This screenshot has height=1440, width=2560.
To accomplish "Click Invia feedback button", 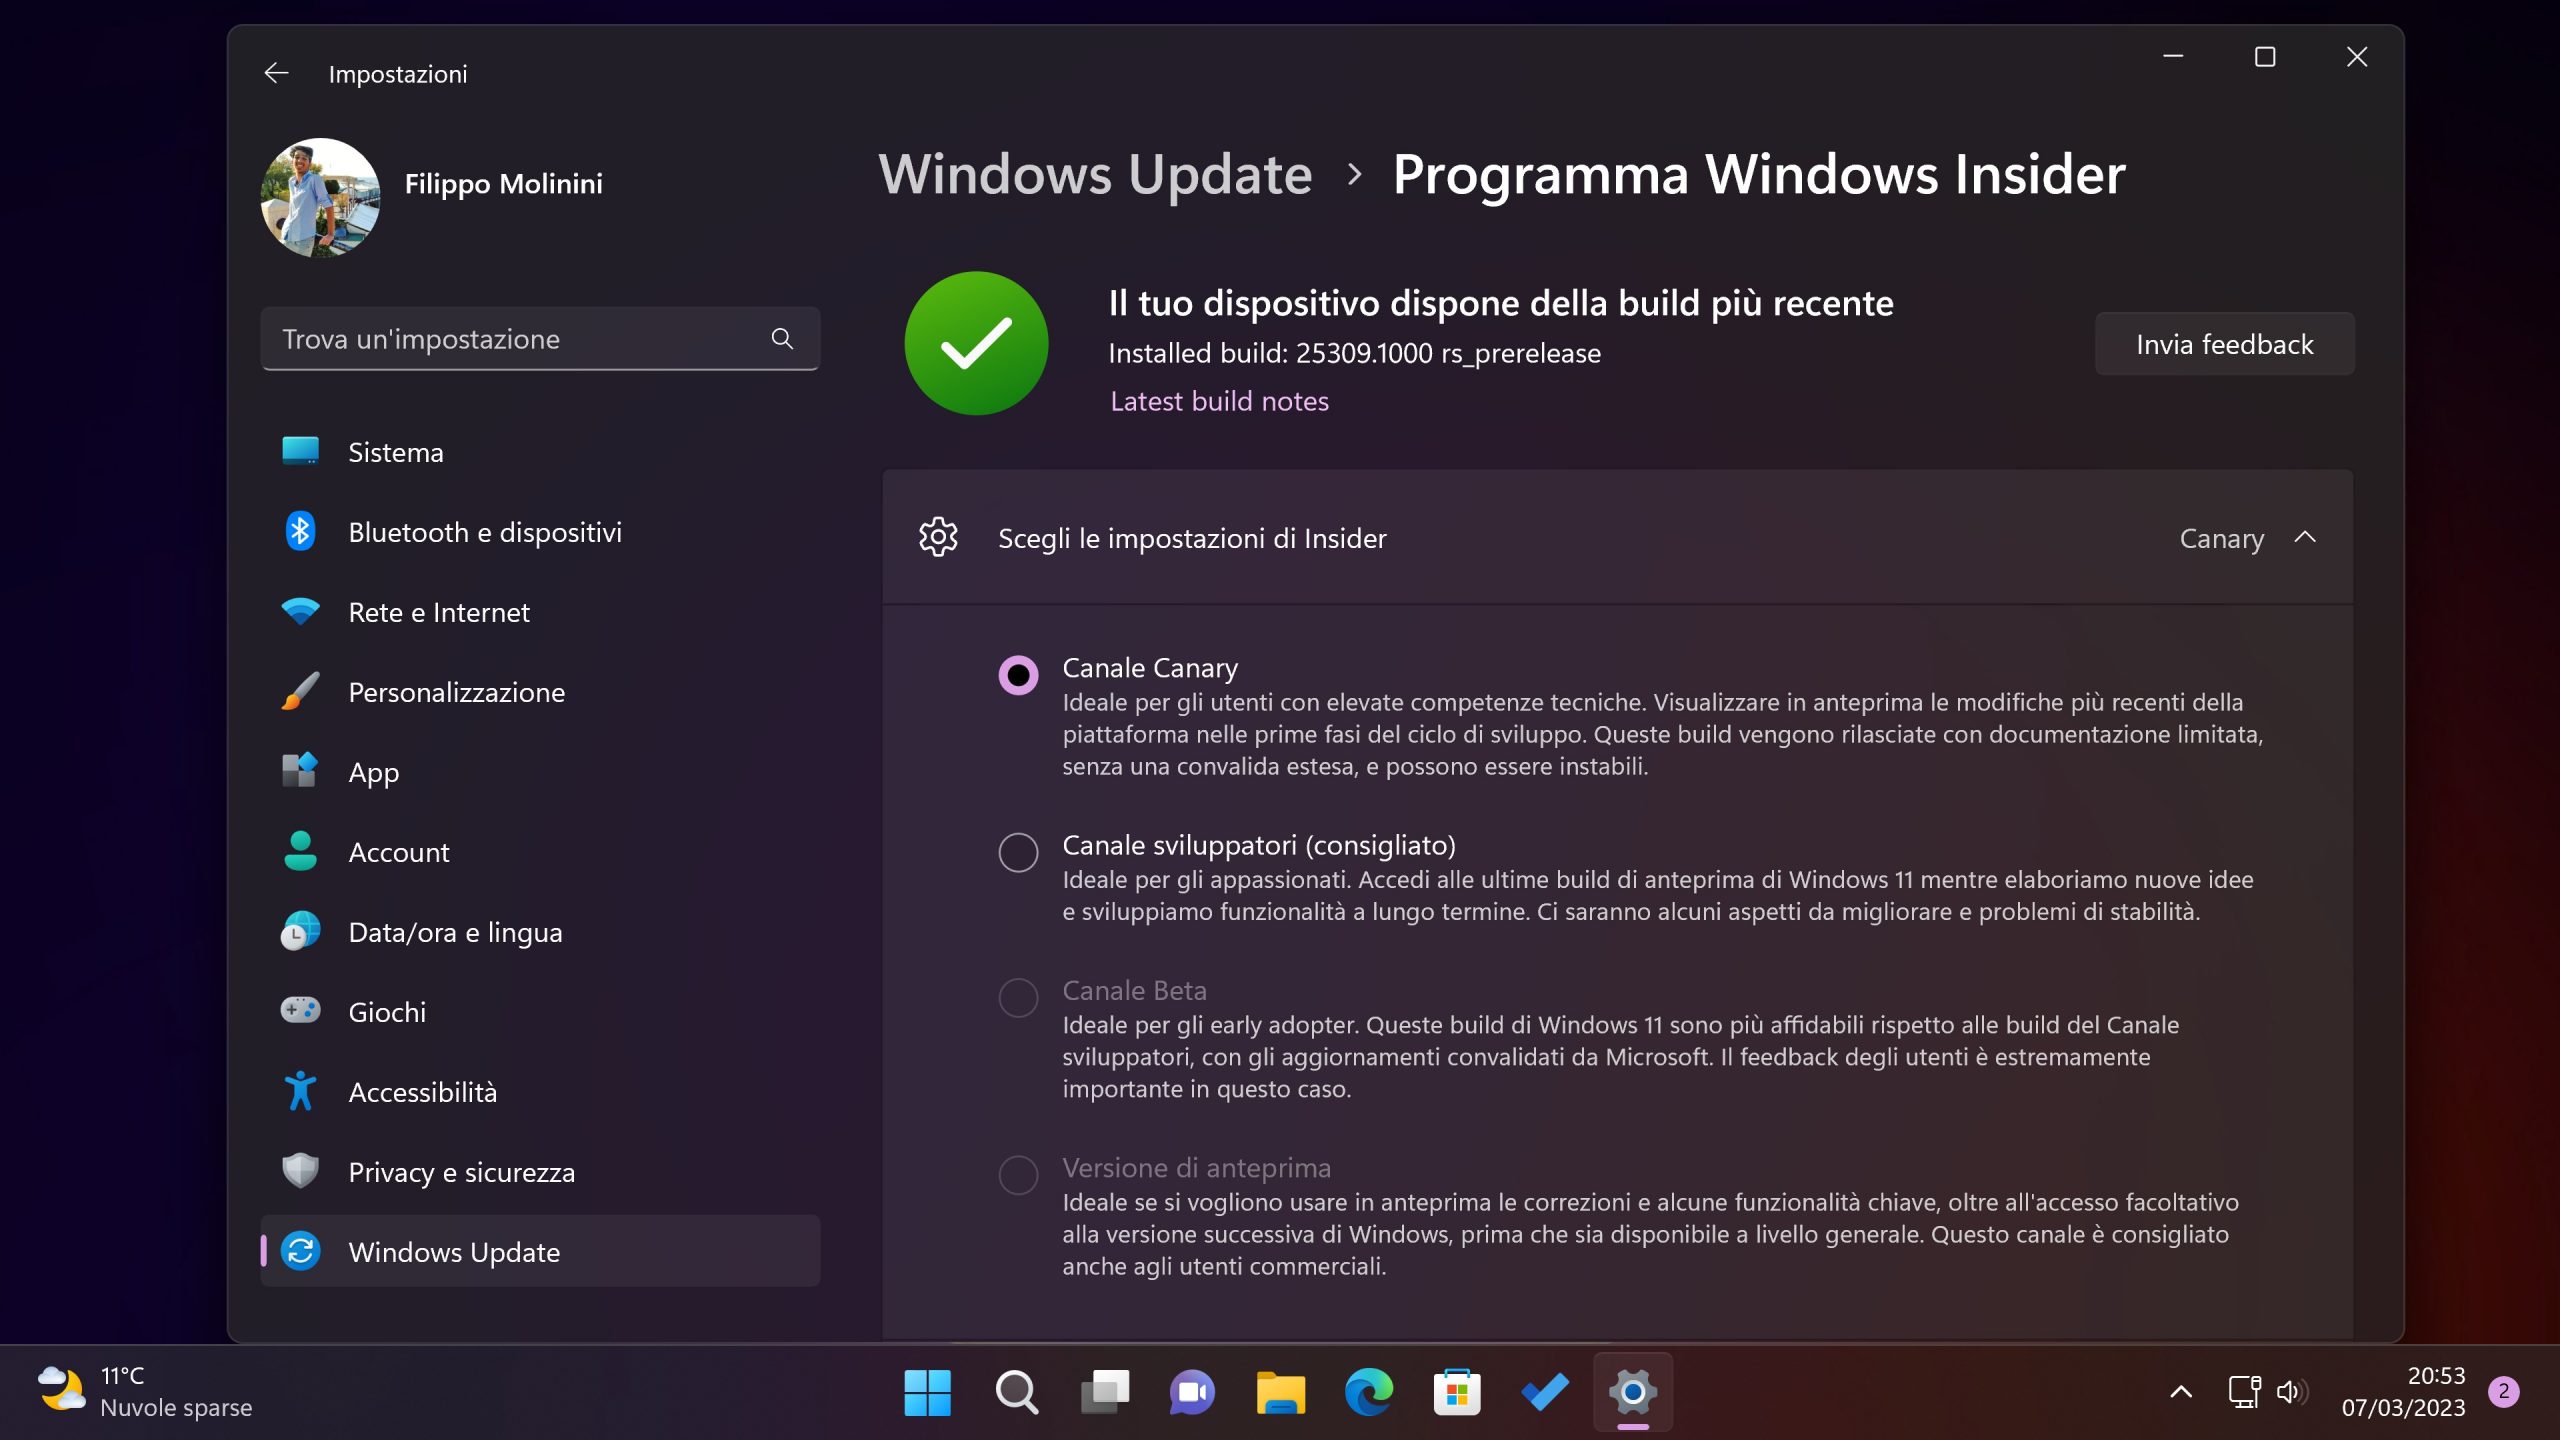I will click(x=2224, y=343).
